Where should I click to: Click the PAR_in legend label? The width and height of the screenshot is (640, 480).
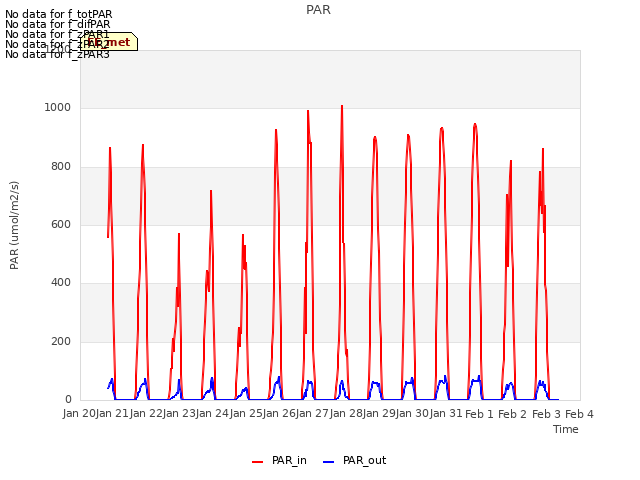coord(289,460)
